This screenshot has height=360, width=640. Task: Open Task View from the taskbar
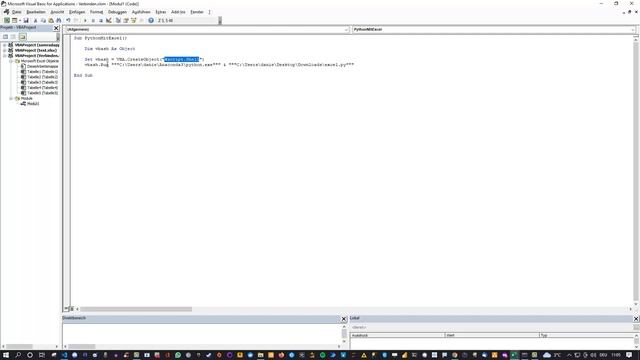tap(42, 355)
